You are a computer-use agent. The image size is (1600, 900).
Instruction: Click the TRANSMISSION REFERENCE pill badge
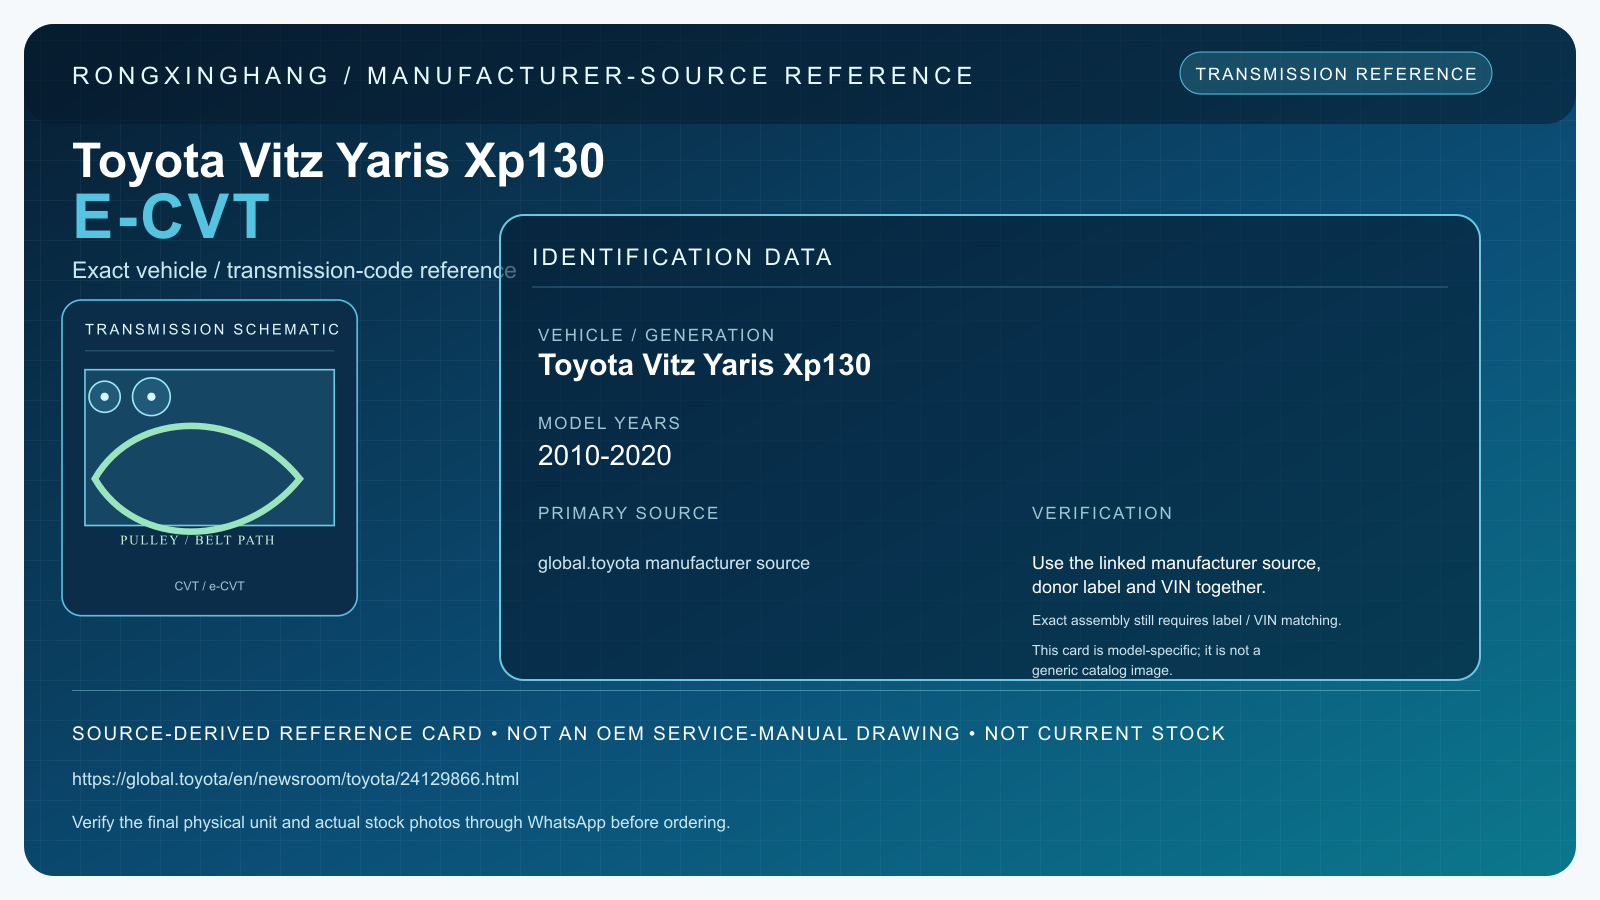click(1336, 74)
